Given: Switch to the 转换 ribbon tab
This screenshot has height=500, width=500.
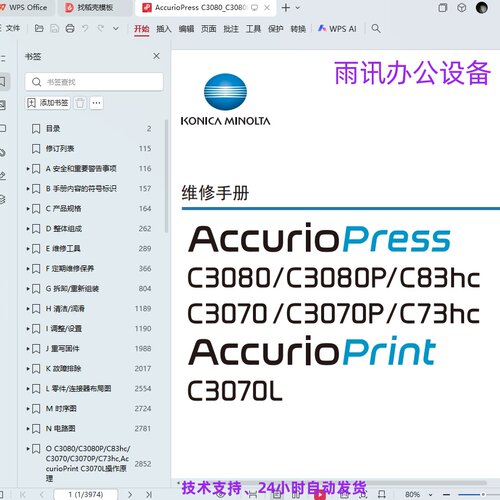Looking at the screenshot, I should coord(298,29).
